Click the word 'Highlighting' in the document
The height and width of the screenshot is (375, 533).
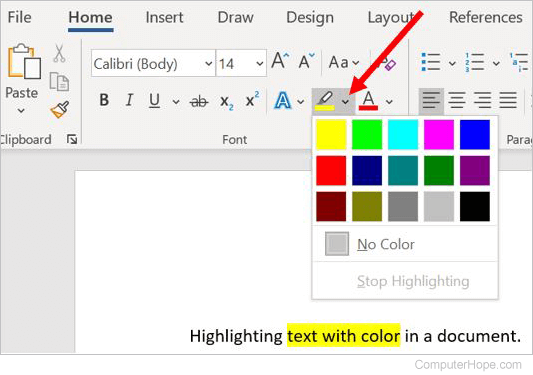coord(236,337)
